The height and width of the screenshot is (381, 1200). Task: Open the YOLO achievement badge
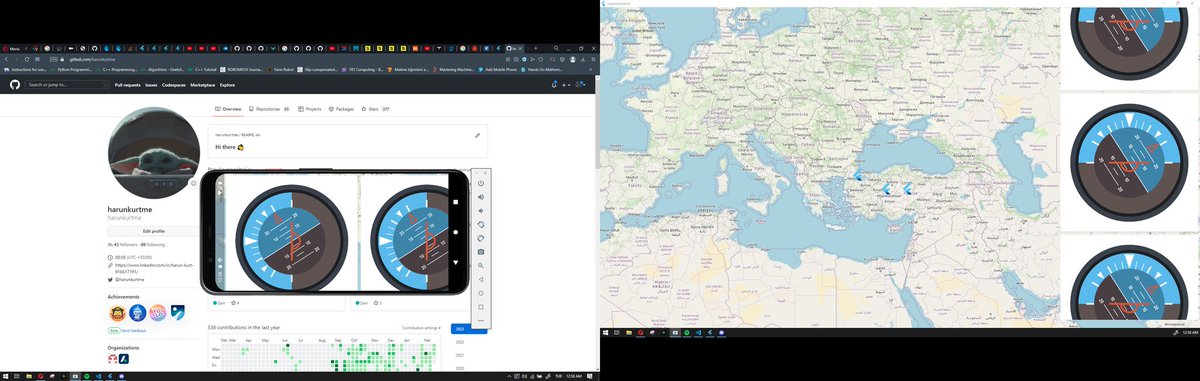(157, 313)
